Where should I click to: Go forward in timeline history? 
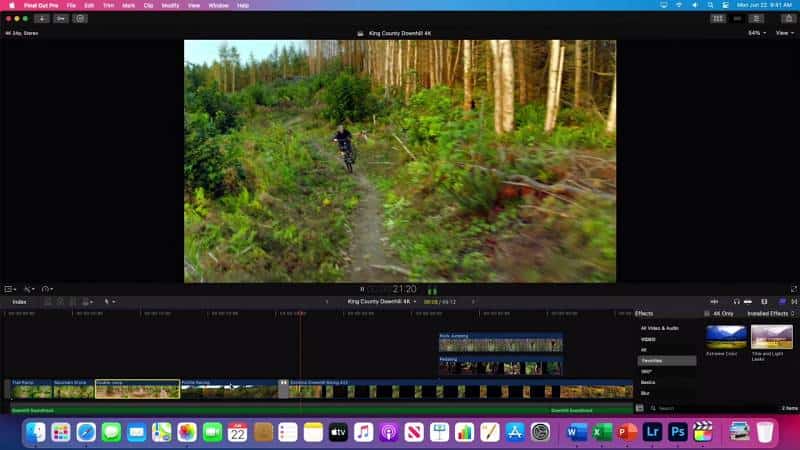pyautogui.click(x=473, y=302)
